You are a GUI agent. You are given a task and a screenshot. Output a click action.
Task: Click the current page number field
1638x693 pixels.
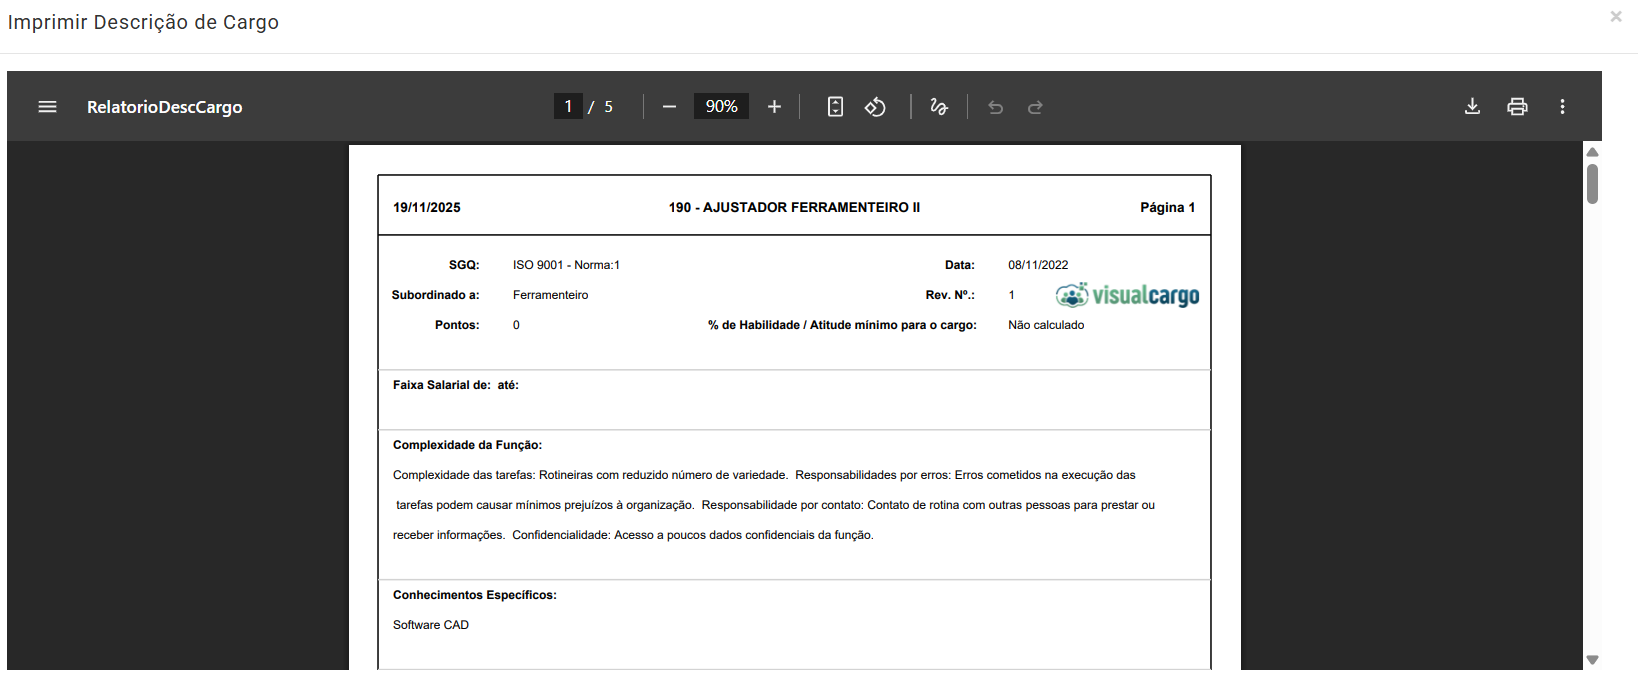(x=568, y=107)
